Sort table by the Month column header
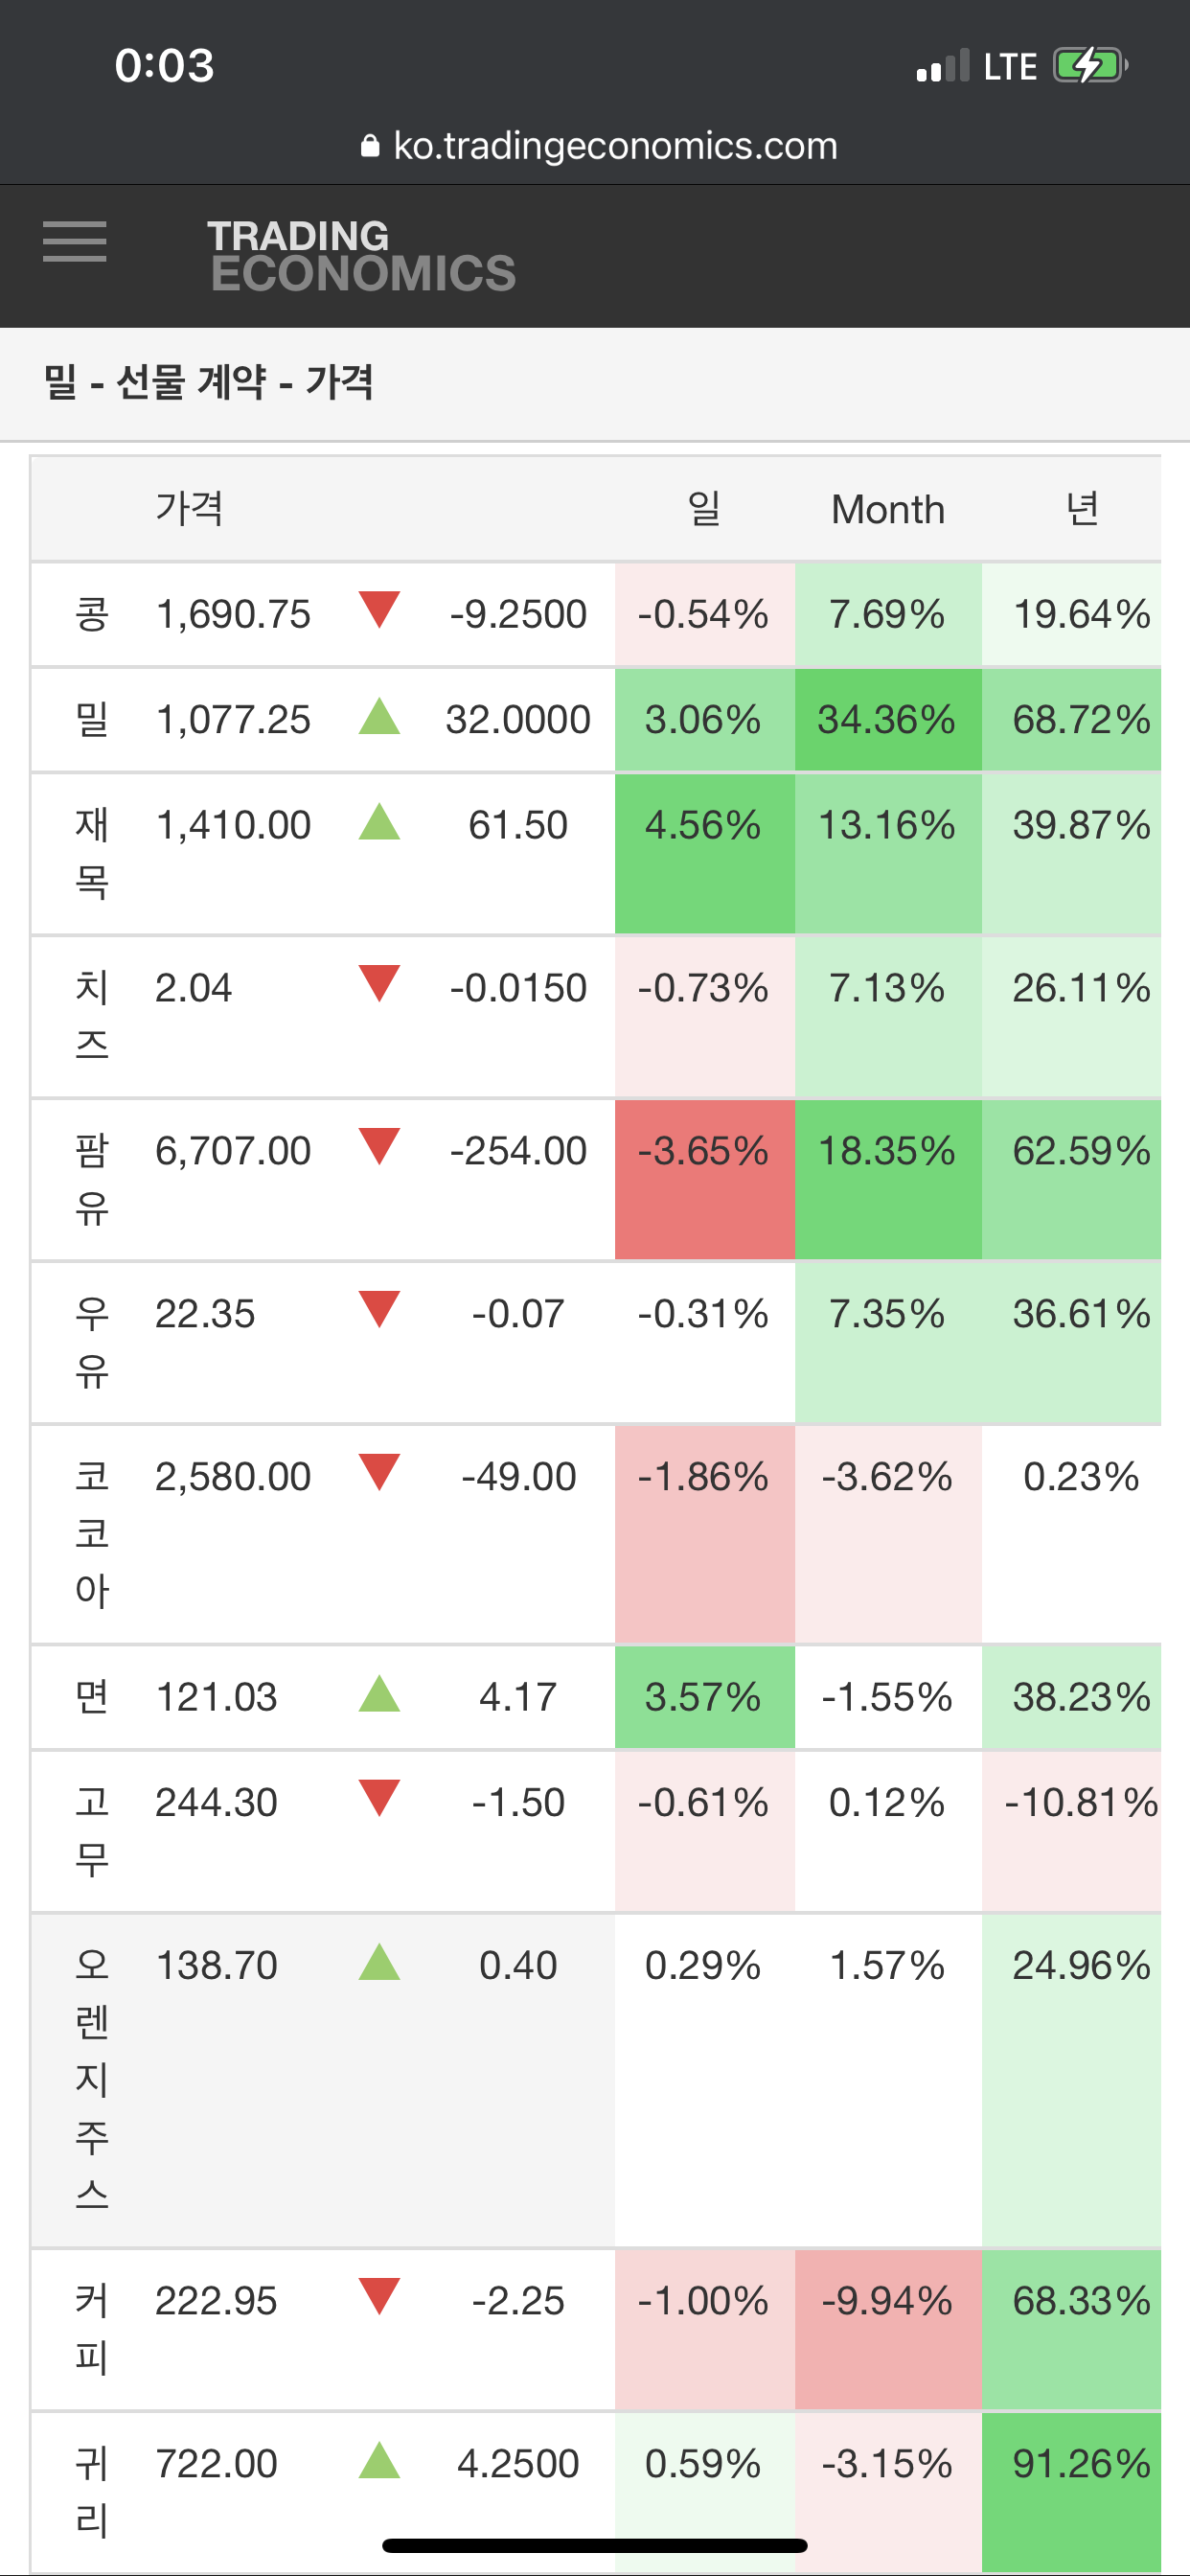The width and height of the screenshot is (1190, 2576). (x=887, y=510)
